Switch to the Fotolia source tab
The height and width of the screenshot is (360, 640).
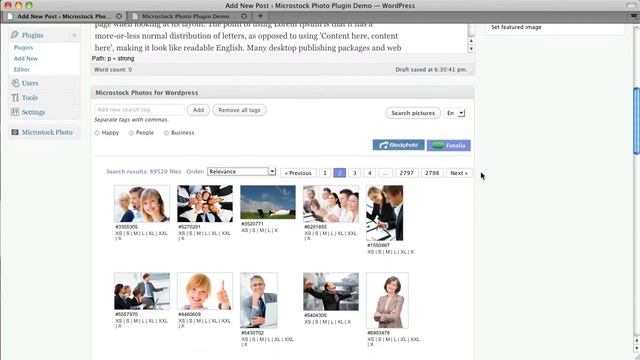tap(449, 145)
